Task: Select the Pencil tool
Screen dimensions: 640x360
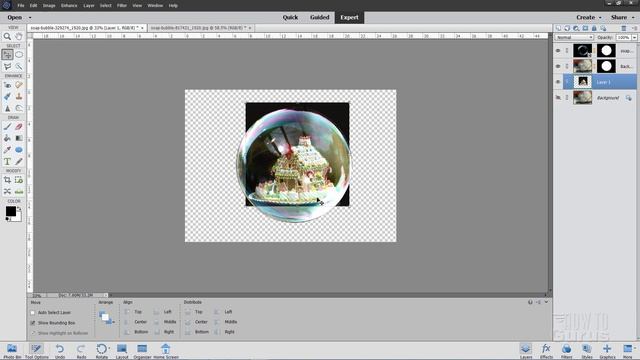Action: click(x=19, y=162)
